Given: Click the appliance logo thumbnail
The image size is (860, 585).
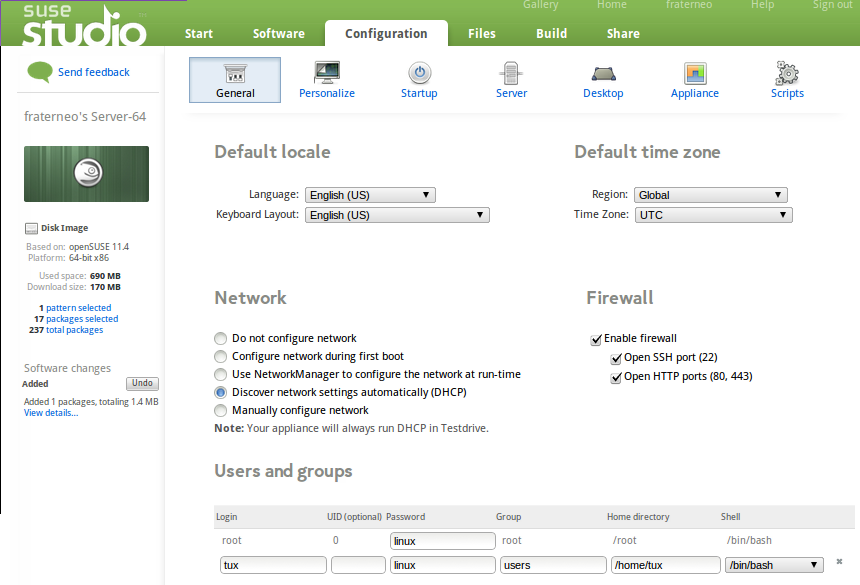Looking at the screenshot, I should pyautogui.click(x=86, y=174).
